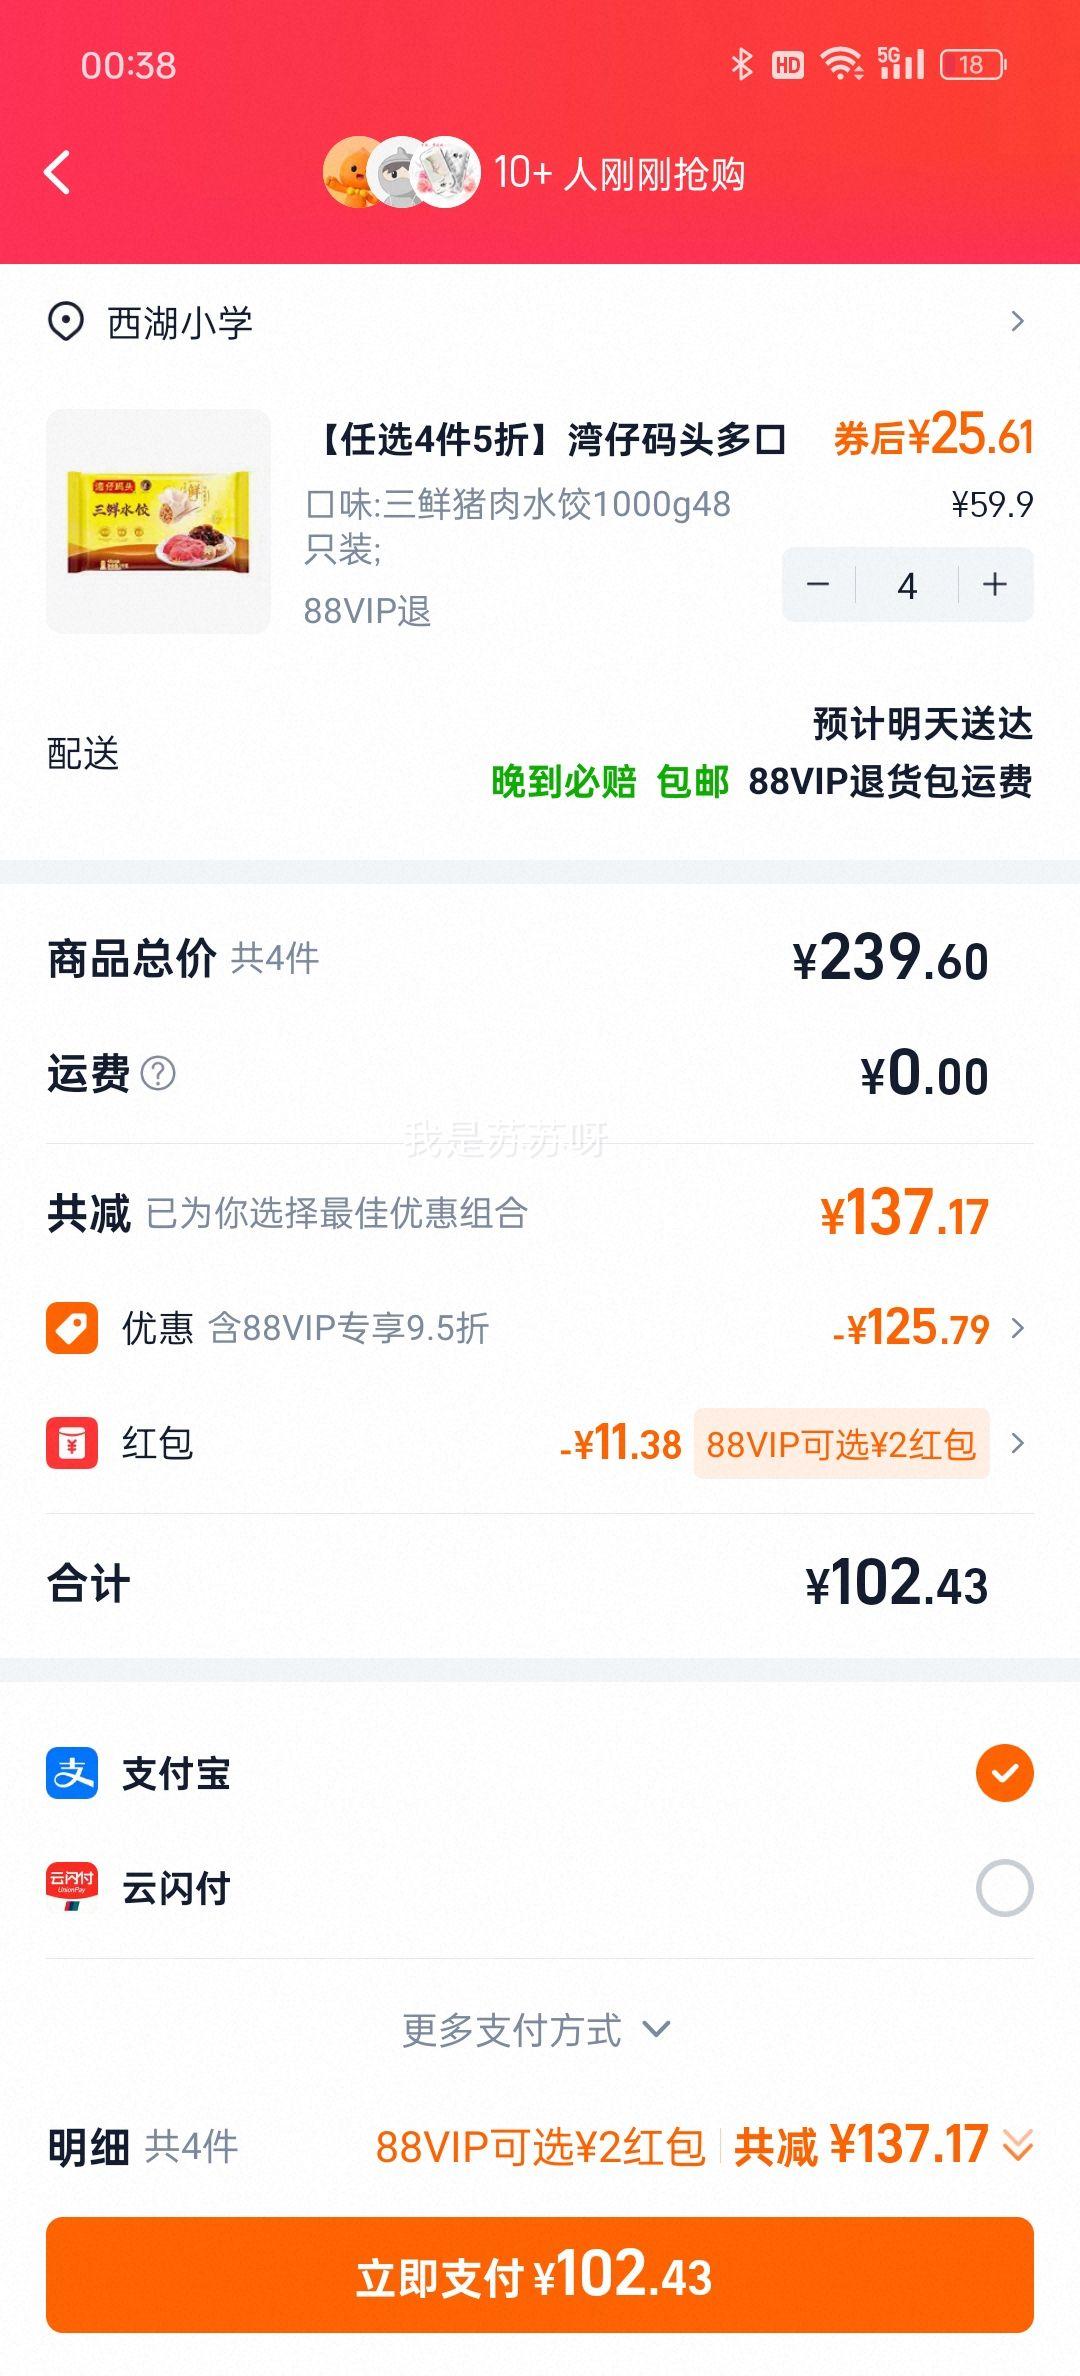
Task: Tap the red packet icon
Action: point(72,1443)
